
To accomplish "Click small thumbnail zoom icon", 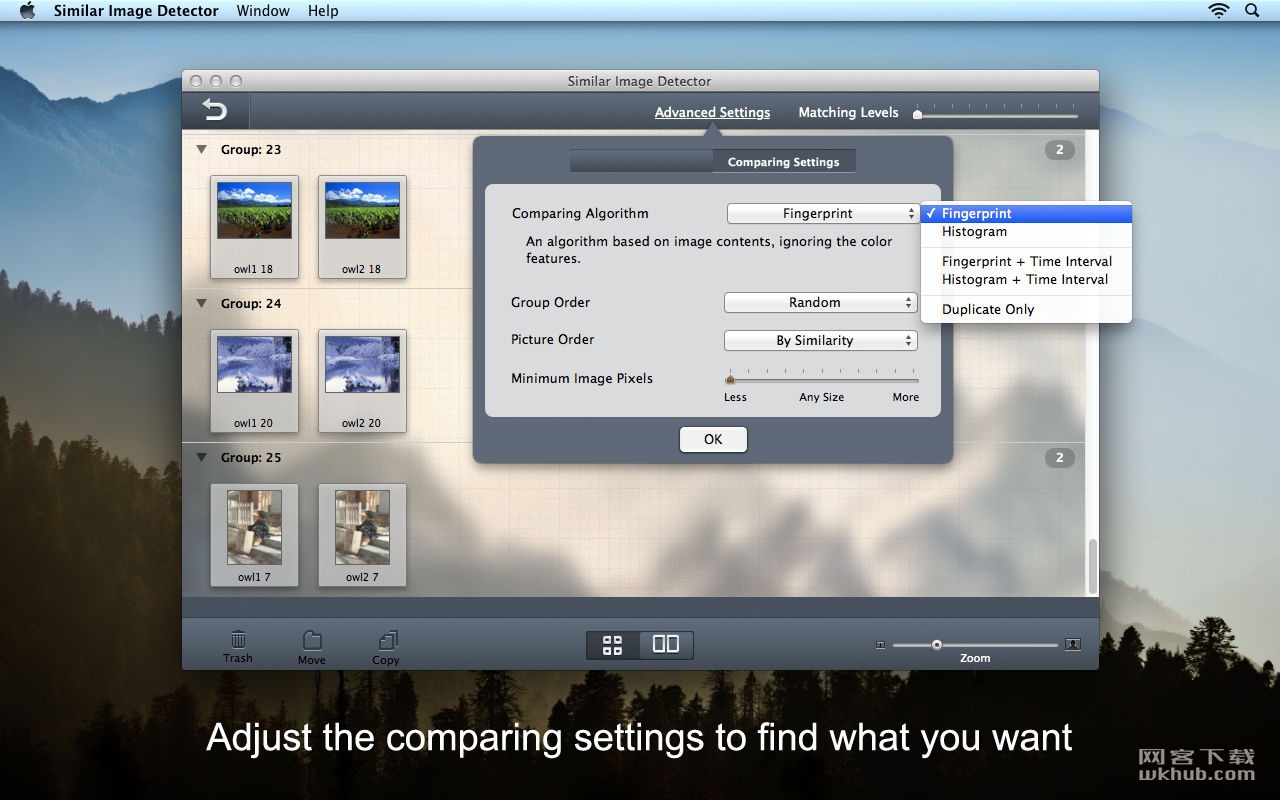I will pos(880,645).
